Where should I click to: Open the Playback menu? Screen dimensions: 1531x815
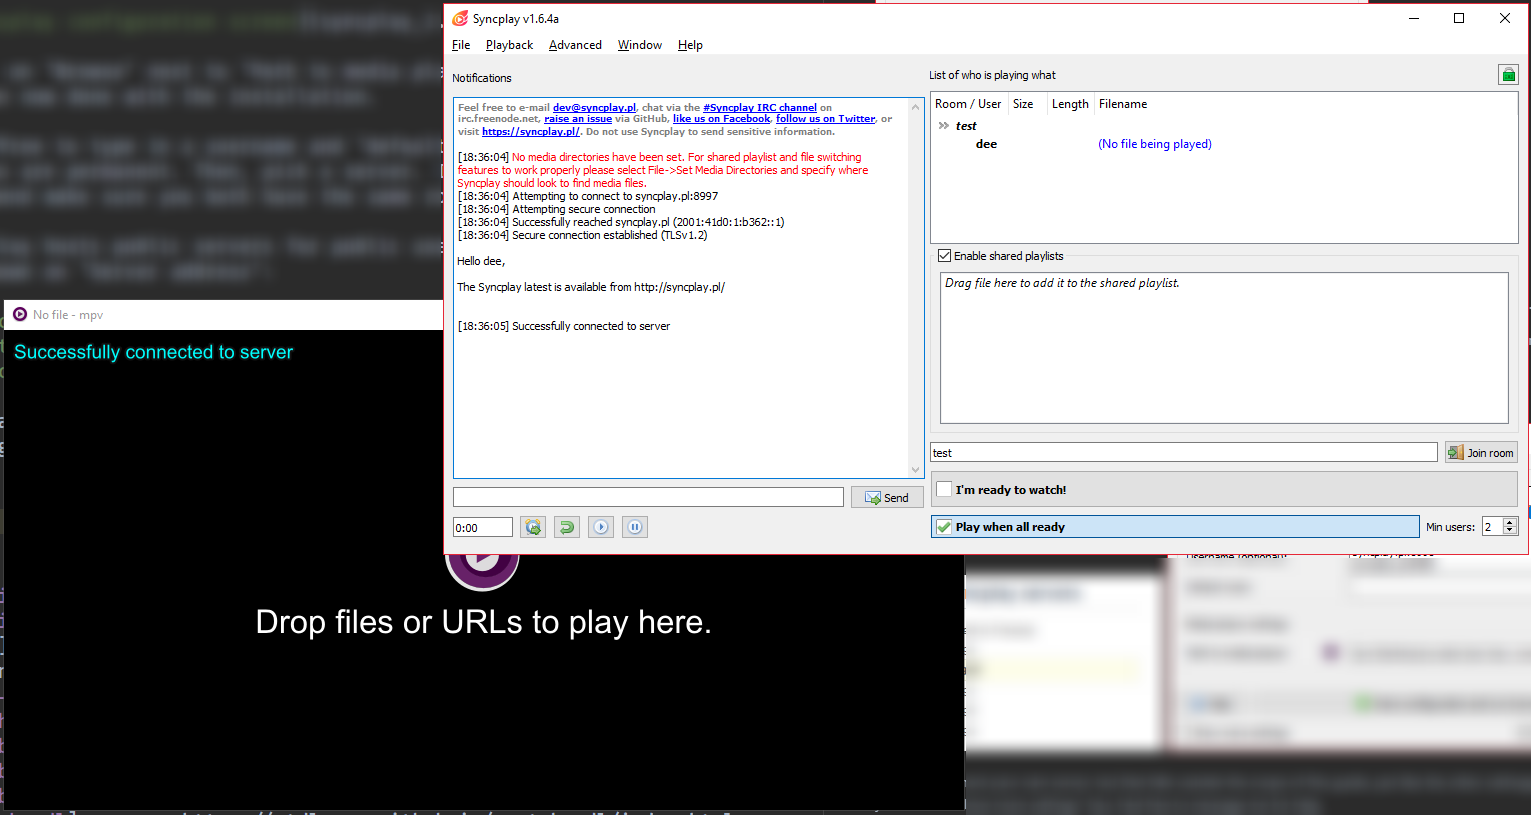[x=509, y=44]
